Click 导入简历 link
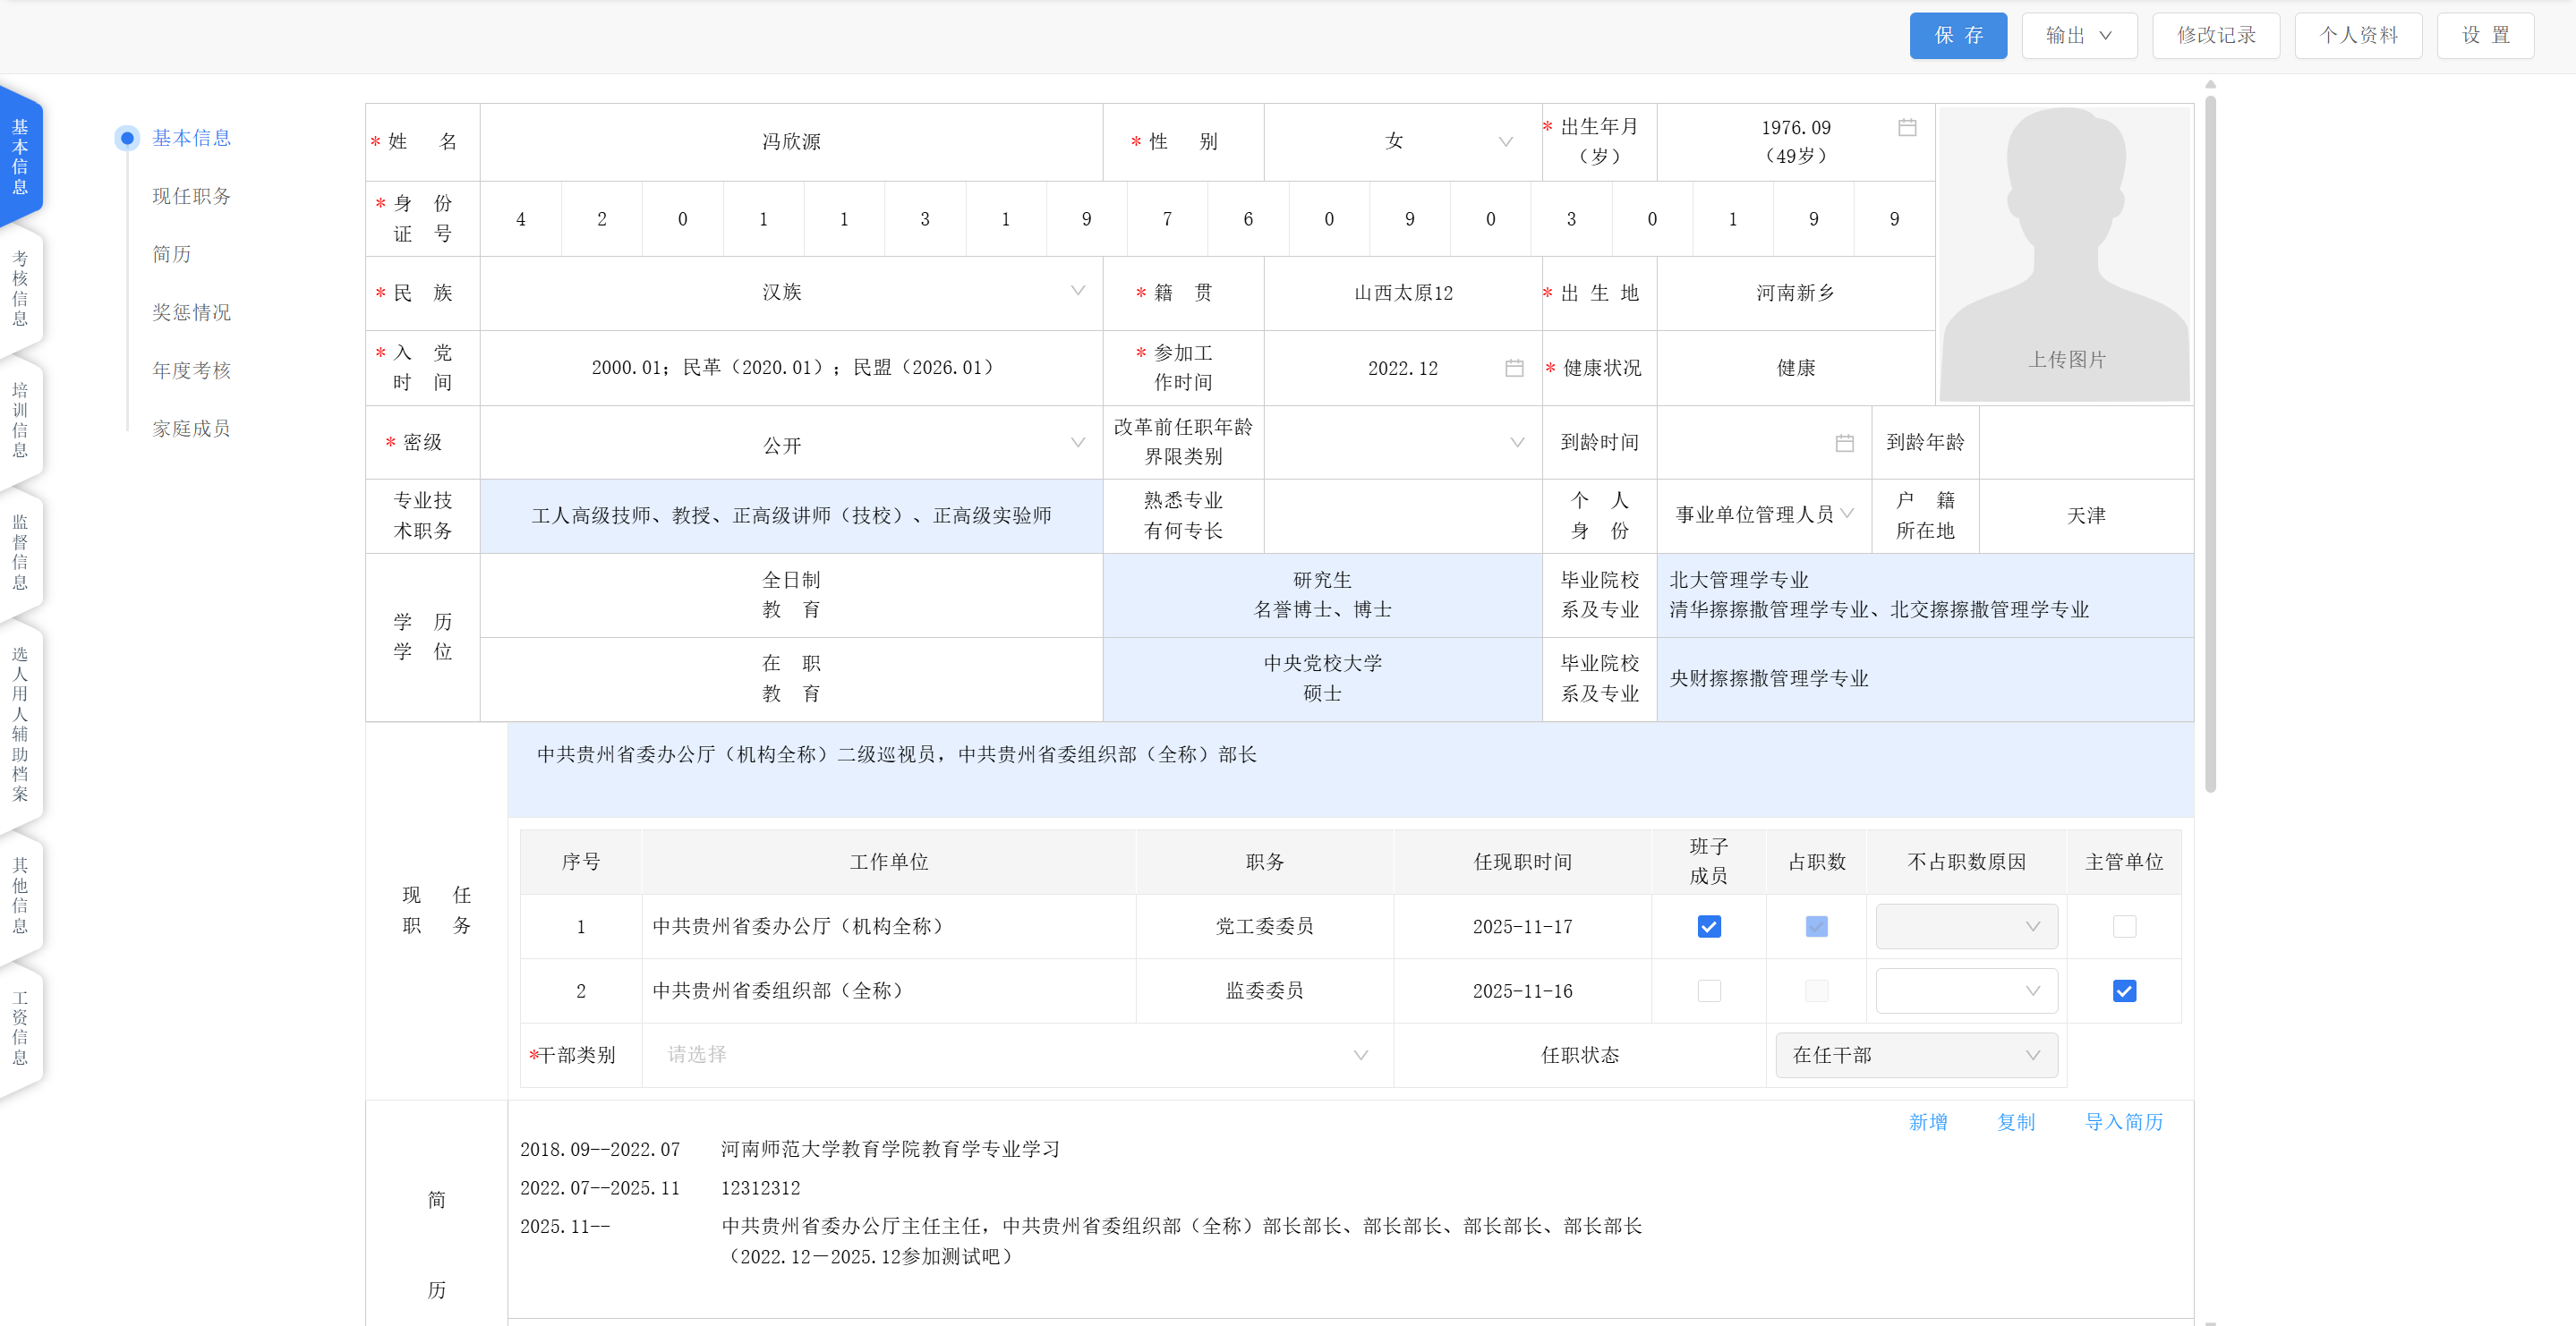This screenshot has width=2576, height=1326. point(2124,1122)
